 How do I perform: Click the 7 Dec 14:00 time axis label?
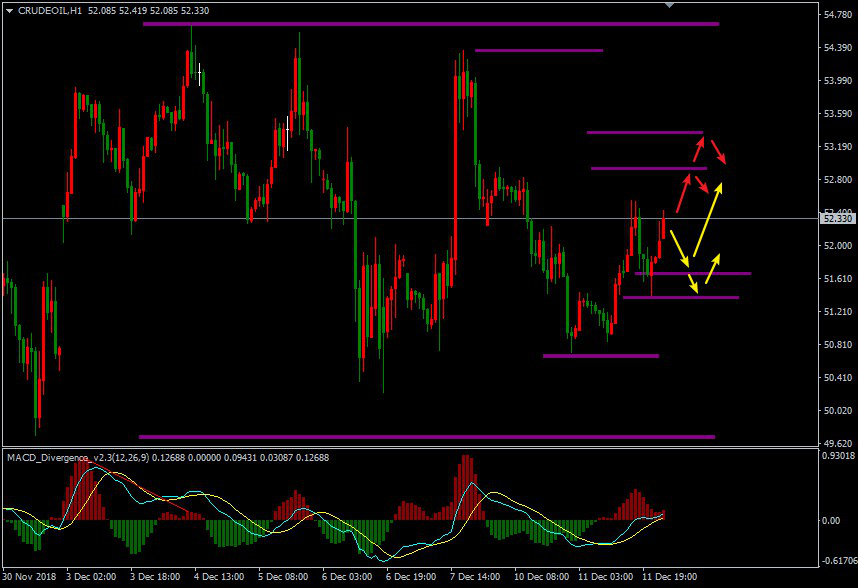click(x=475, y=577)
